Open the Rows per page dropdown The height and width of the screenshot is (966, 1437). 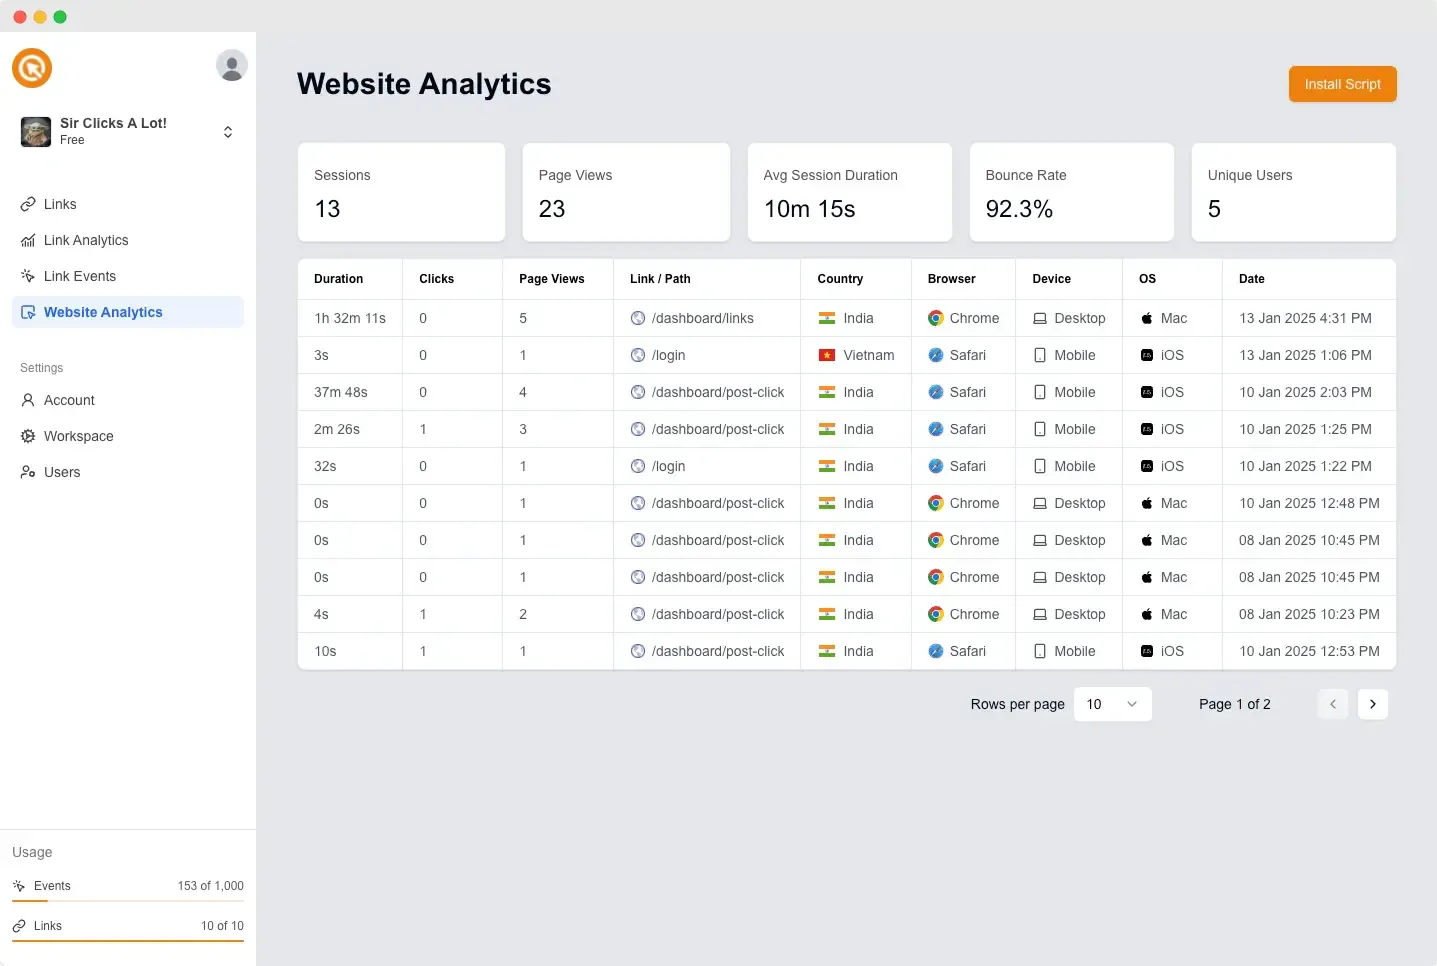[x=1112, y=704]
